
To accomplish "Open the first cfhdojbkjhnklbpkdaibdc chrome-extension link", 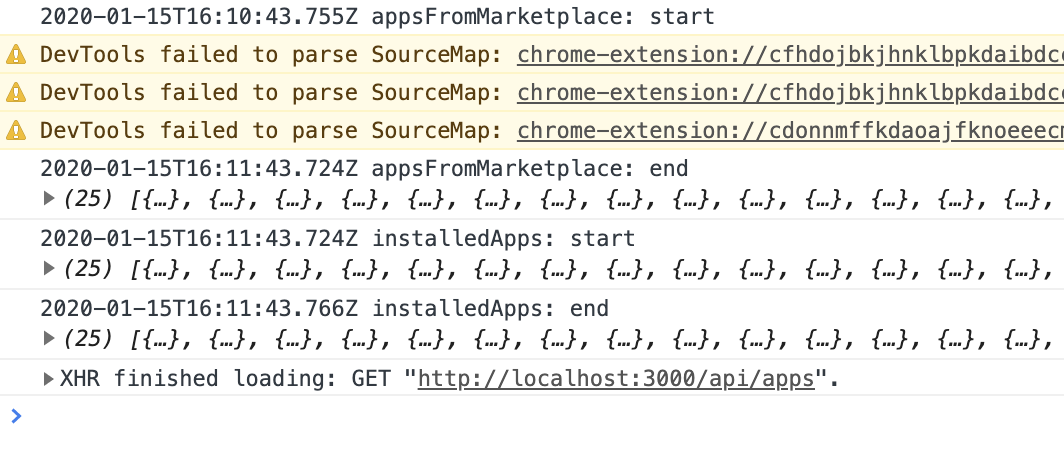I will [791, 55].
